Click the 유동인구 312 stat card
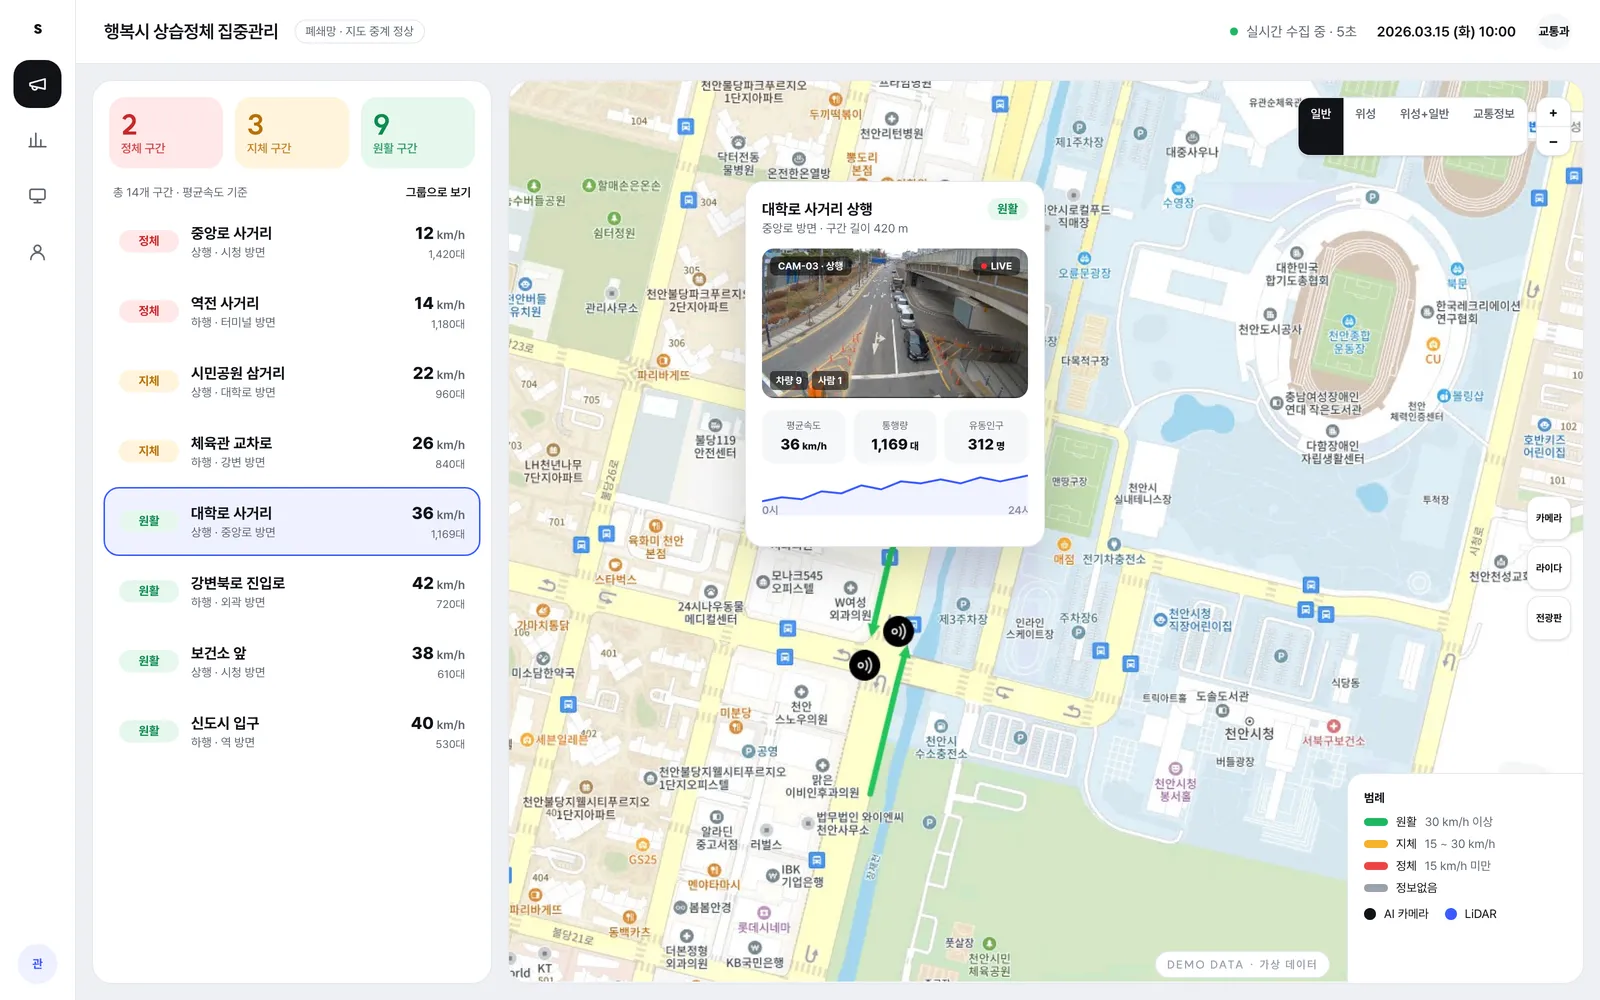This screenshot has height=1000, width=1600. coord(986,437)
